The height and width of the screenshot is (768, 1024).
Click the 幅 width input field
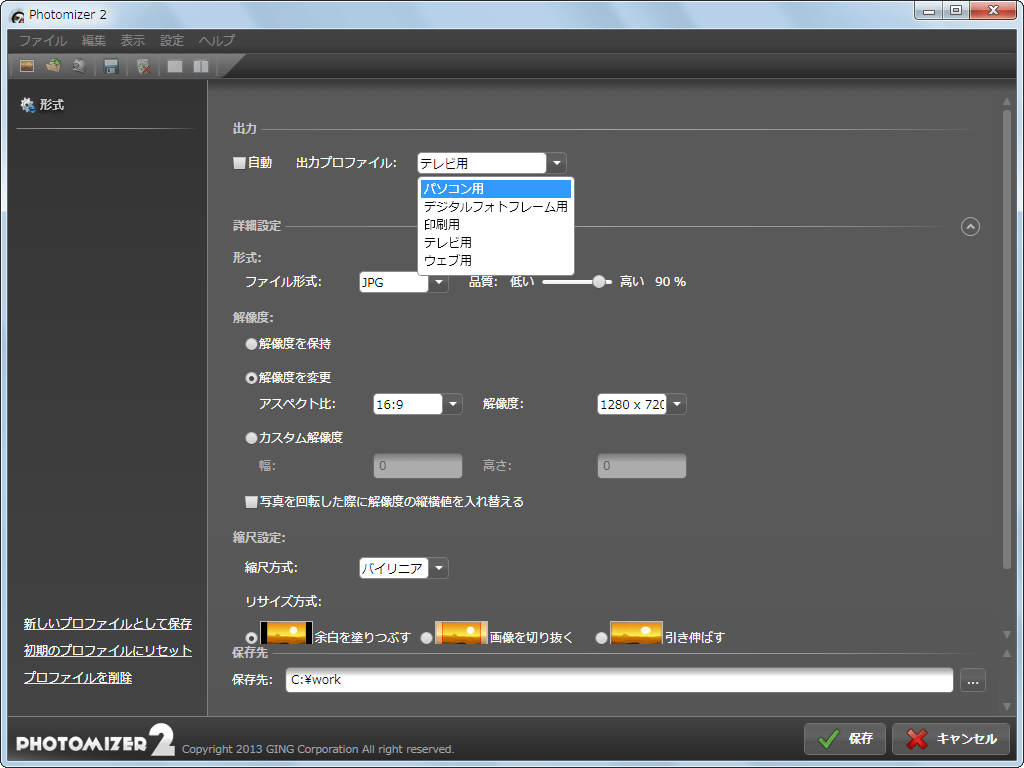click(418, 466)
